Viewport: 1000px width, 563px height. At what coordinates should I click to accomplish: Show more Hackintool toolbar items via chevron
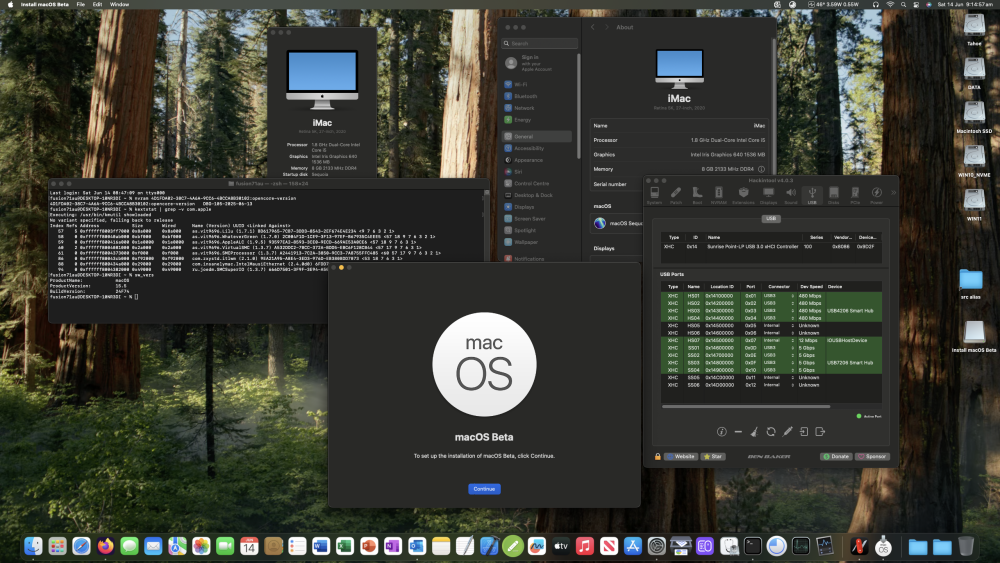[x=893, y=192]
